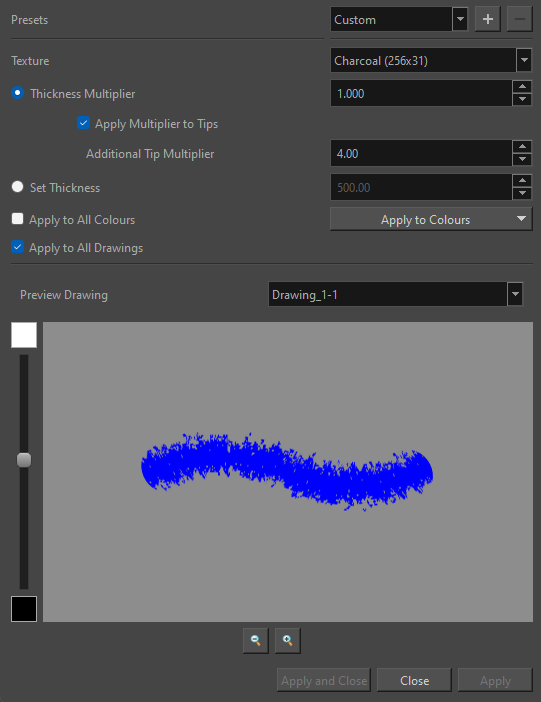
Task: Open the Preview Drawing selector dropdown
Action: [515, 294]
